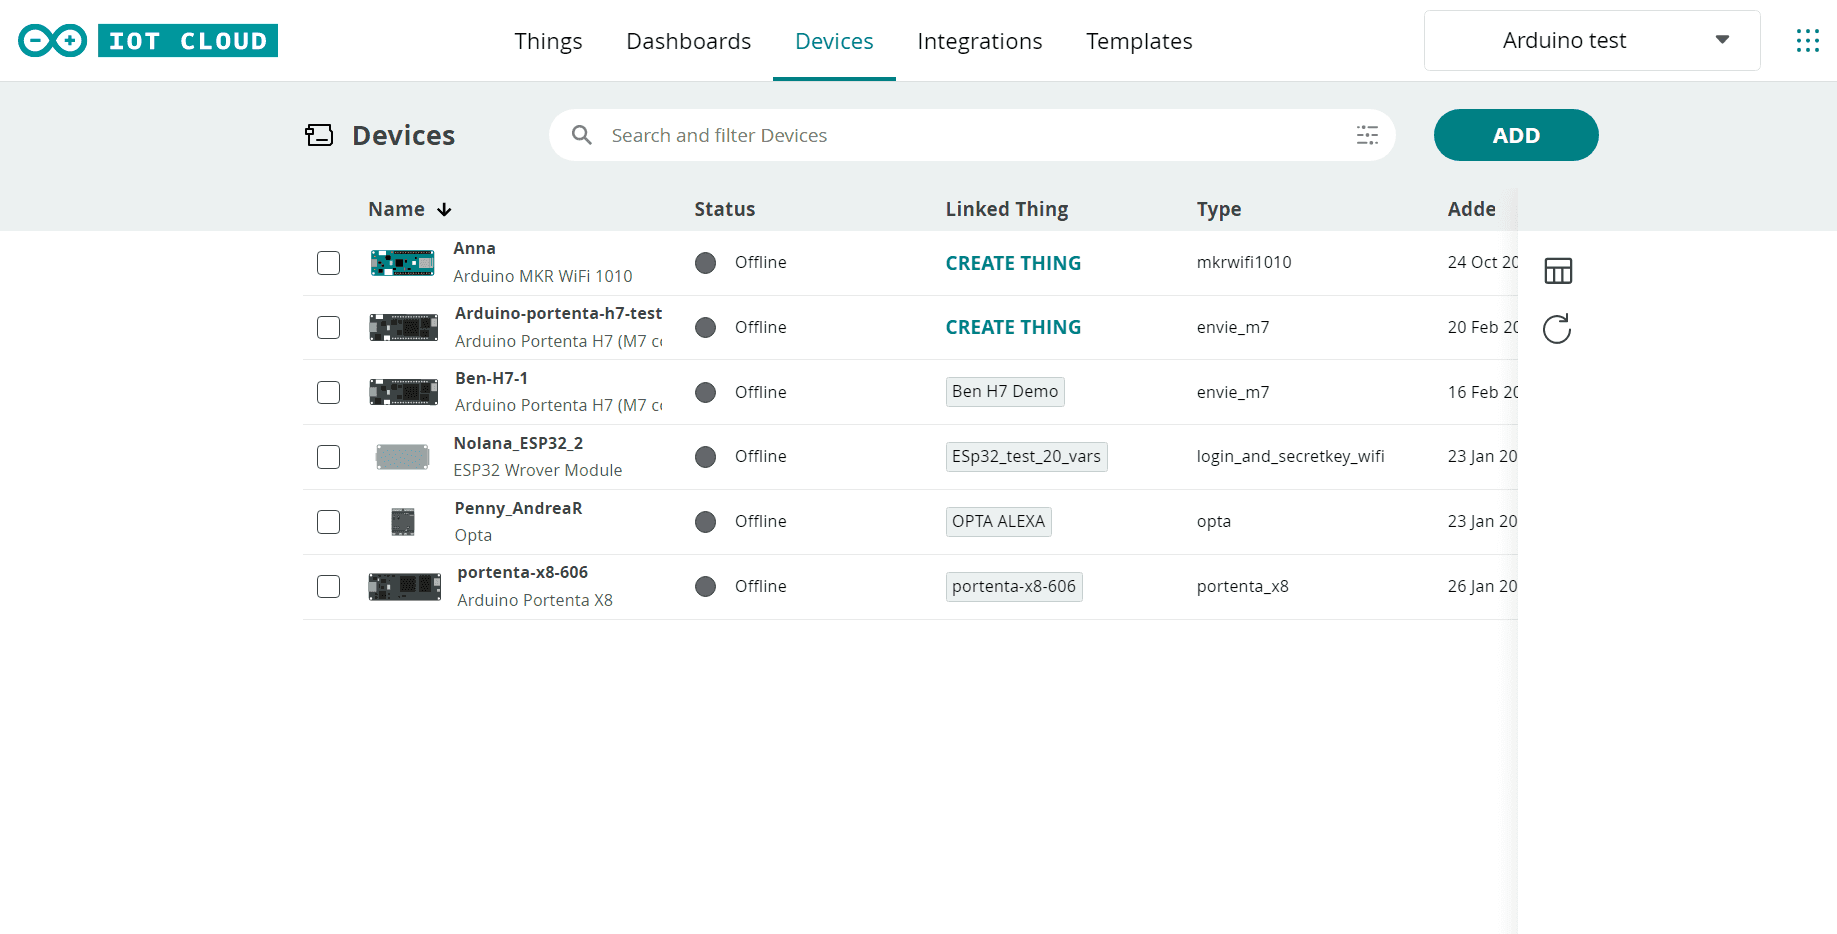
Task: Click the search magnifier icon
Action: point(582,135)
